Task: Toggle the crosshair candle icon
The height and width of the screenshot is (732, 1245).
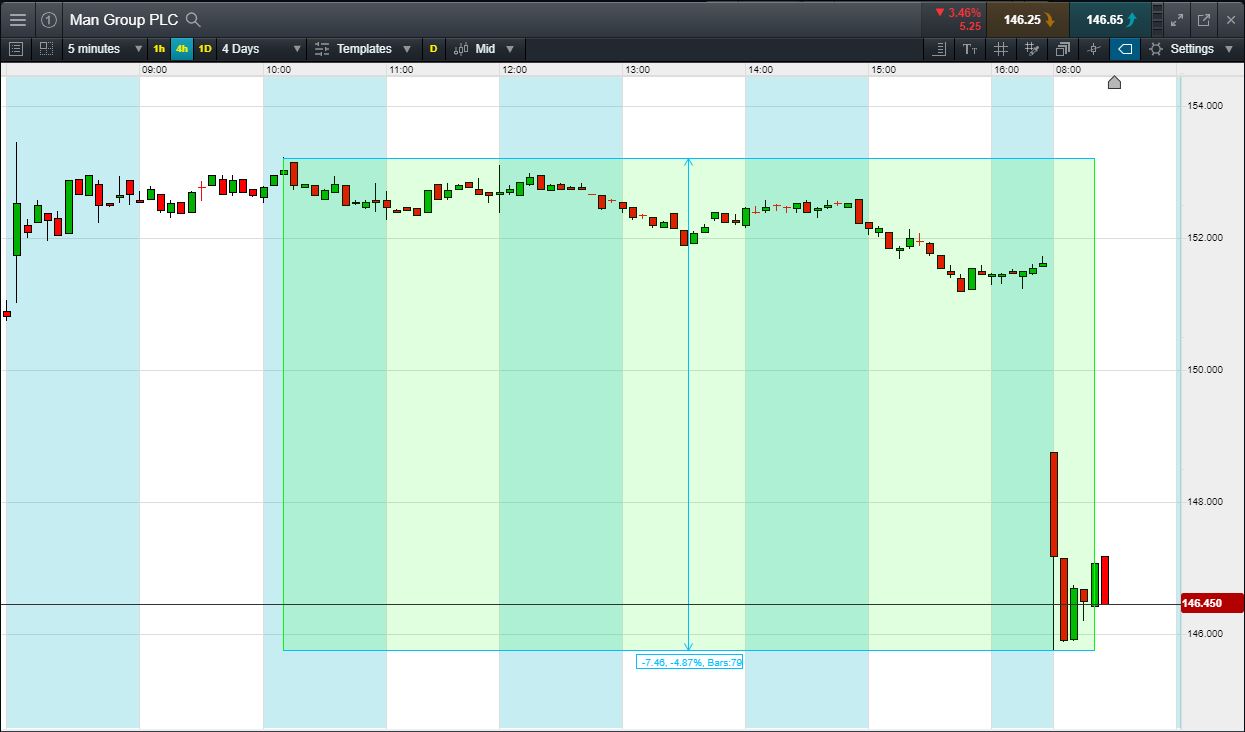Action: [1094, 48]
